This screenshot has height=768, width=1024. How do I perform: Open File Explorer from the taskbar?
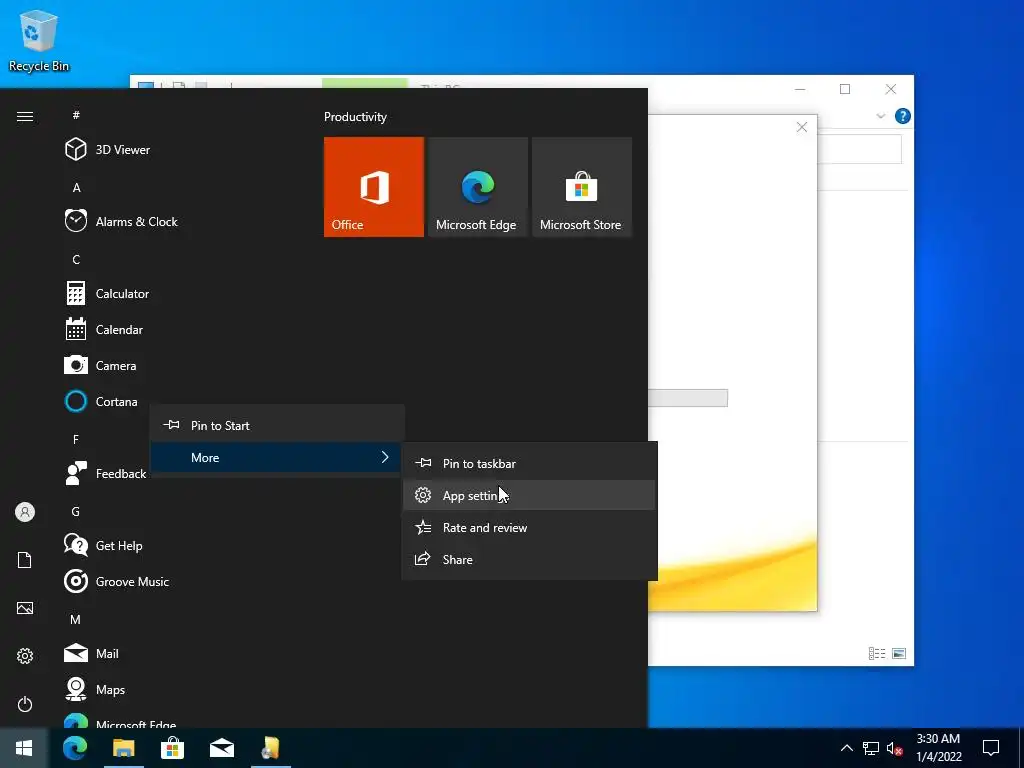pos(123,748)
